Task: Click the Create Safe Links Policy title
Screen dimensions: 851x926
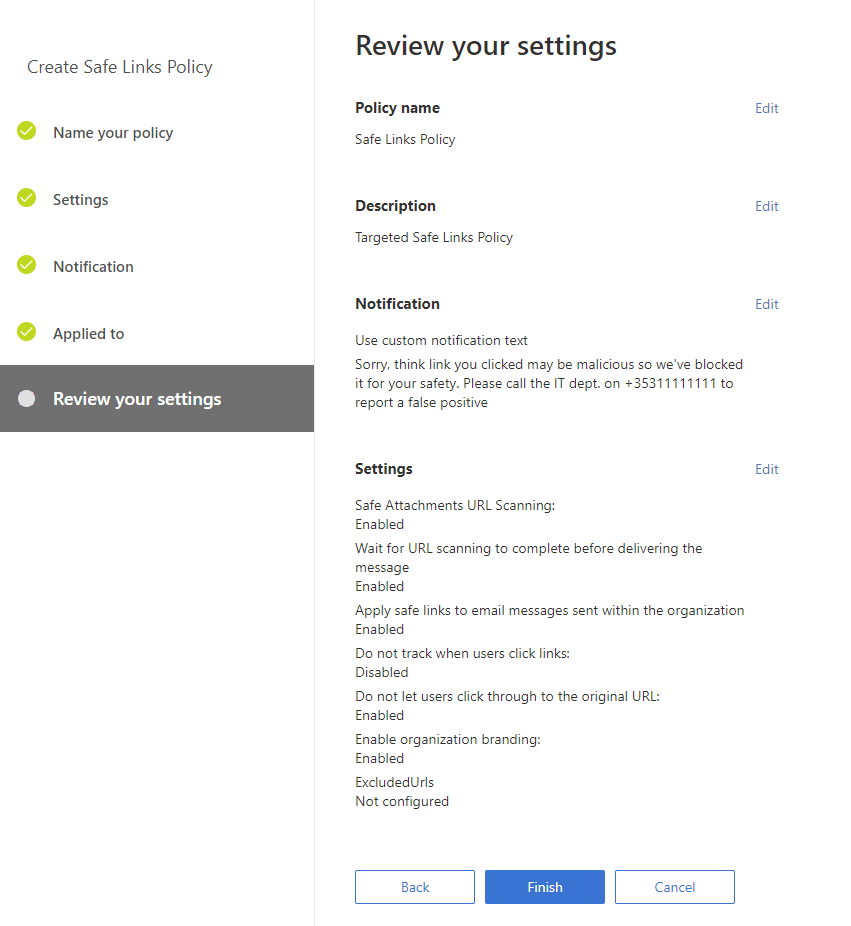Action: click(120, 67)
